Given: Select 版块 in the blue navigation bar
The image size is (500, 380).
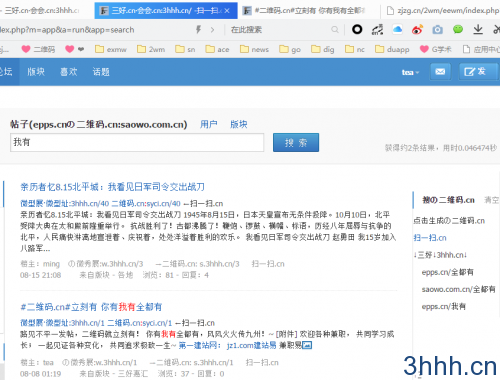Looking at the screenshot, I should click(36, 72).
